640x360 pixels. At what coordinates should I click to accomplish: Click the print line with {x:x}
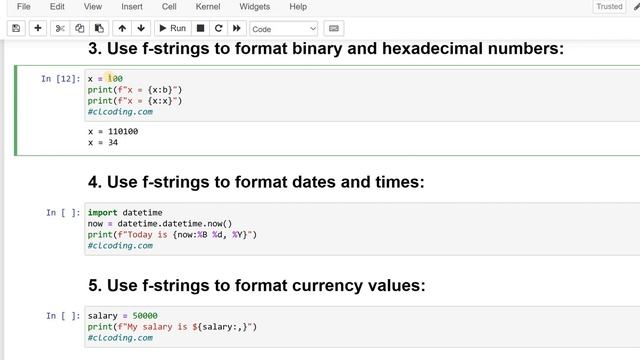point(135,101)
